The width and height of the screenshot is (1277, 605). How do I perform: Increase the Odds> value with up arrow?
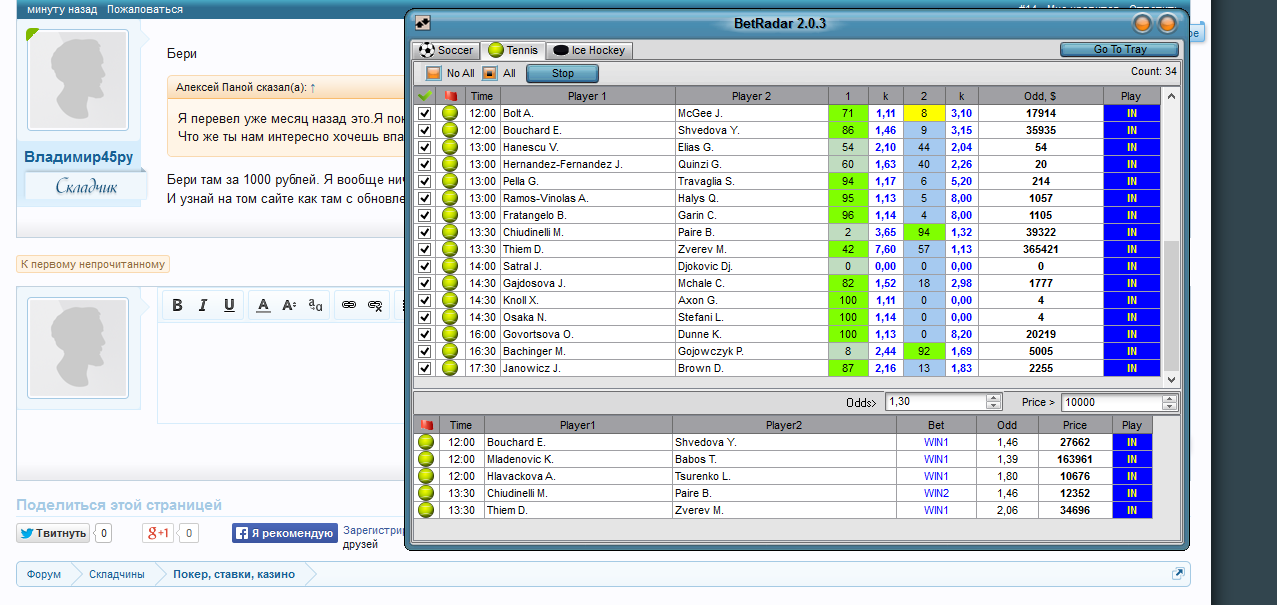pos(993,398)
